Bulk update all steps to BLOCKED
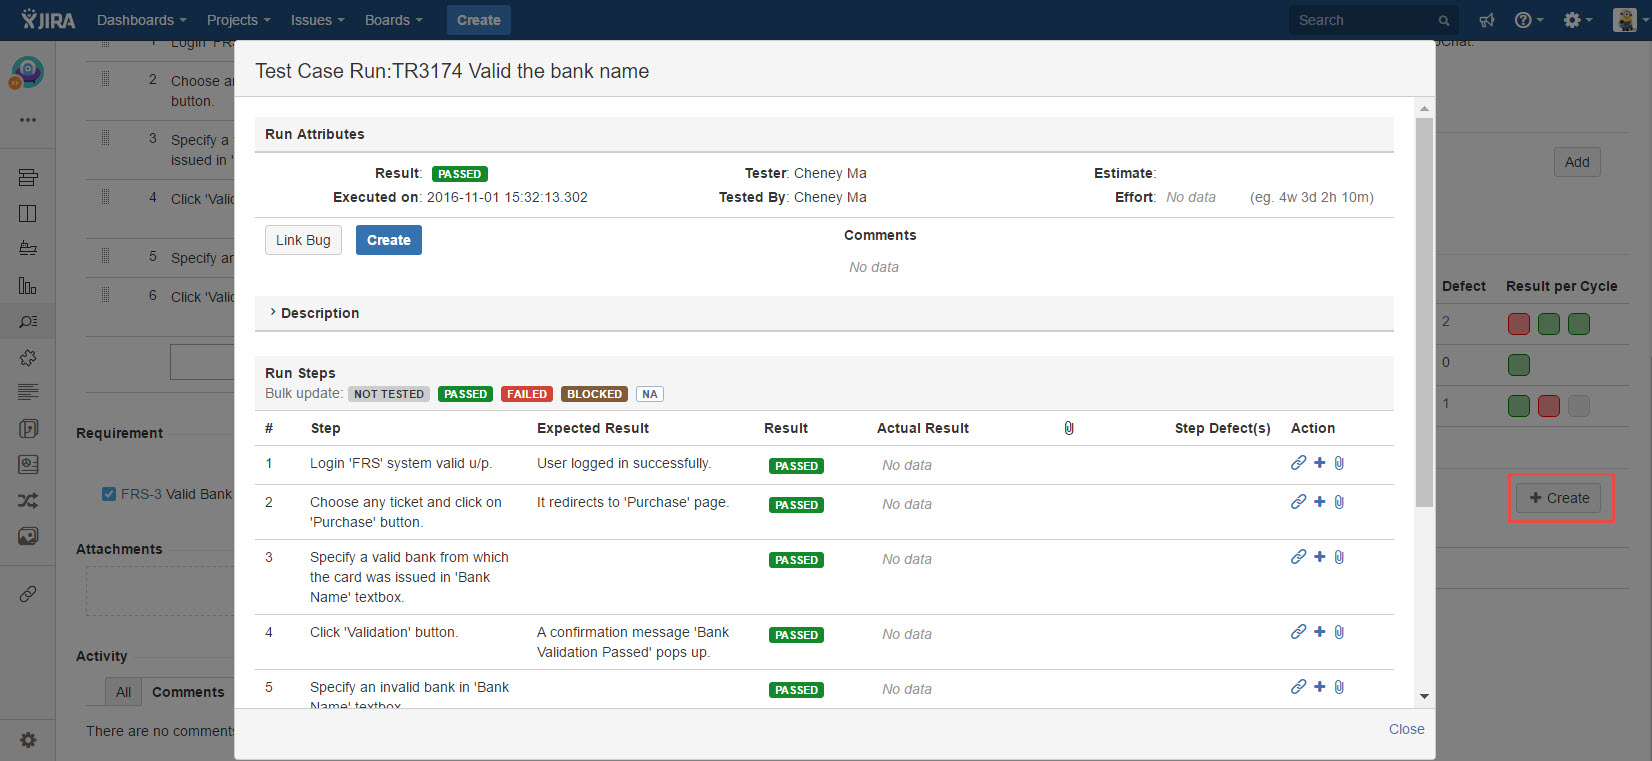 594,394
